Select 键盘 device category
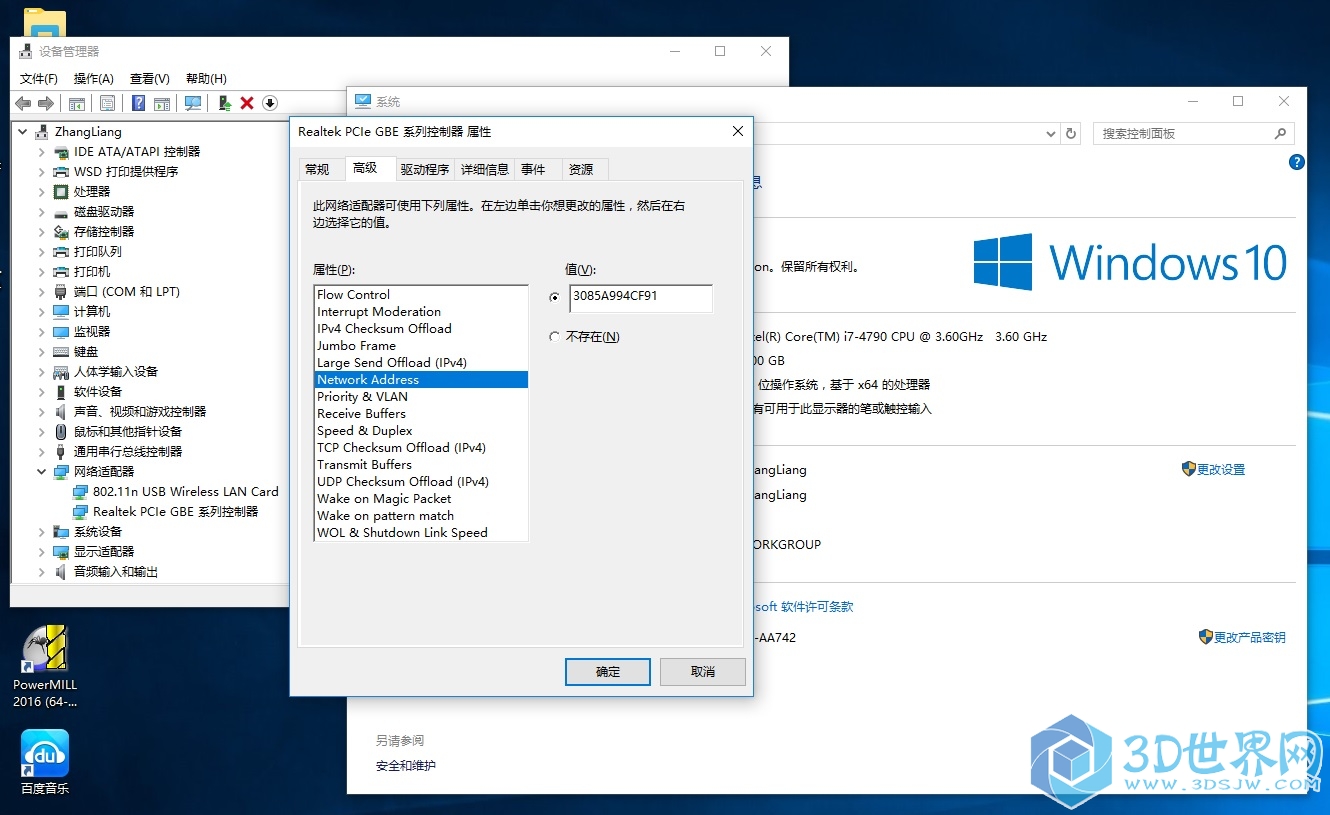The image size is (1330, 815). tap(76, 351)
